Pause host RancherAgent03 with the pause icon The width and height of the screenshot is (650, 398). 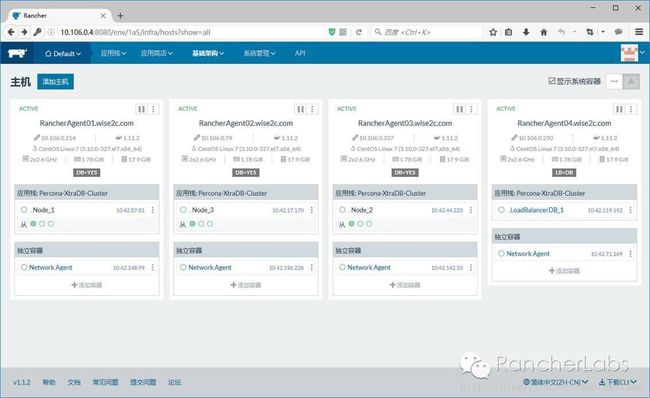[460, 109]
